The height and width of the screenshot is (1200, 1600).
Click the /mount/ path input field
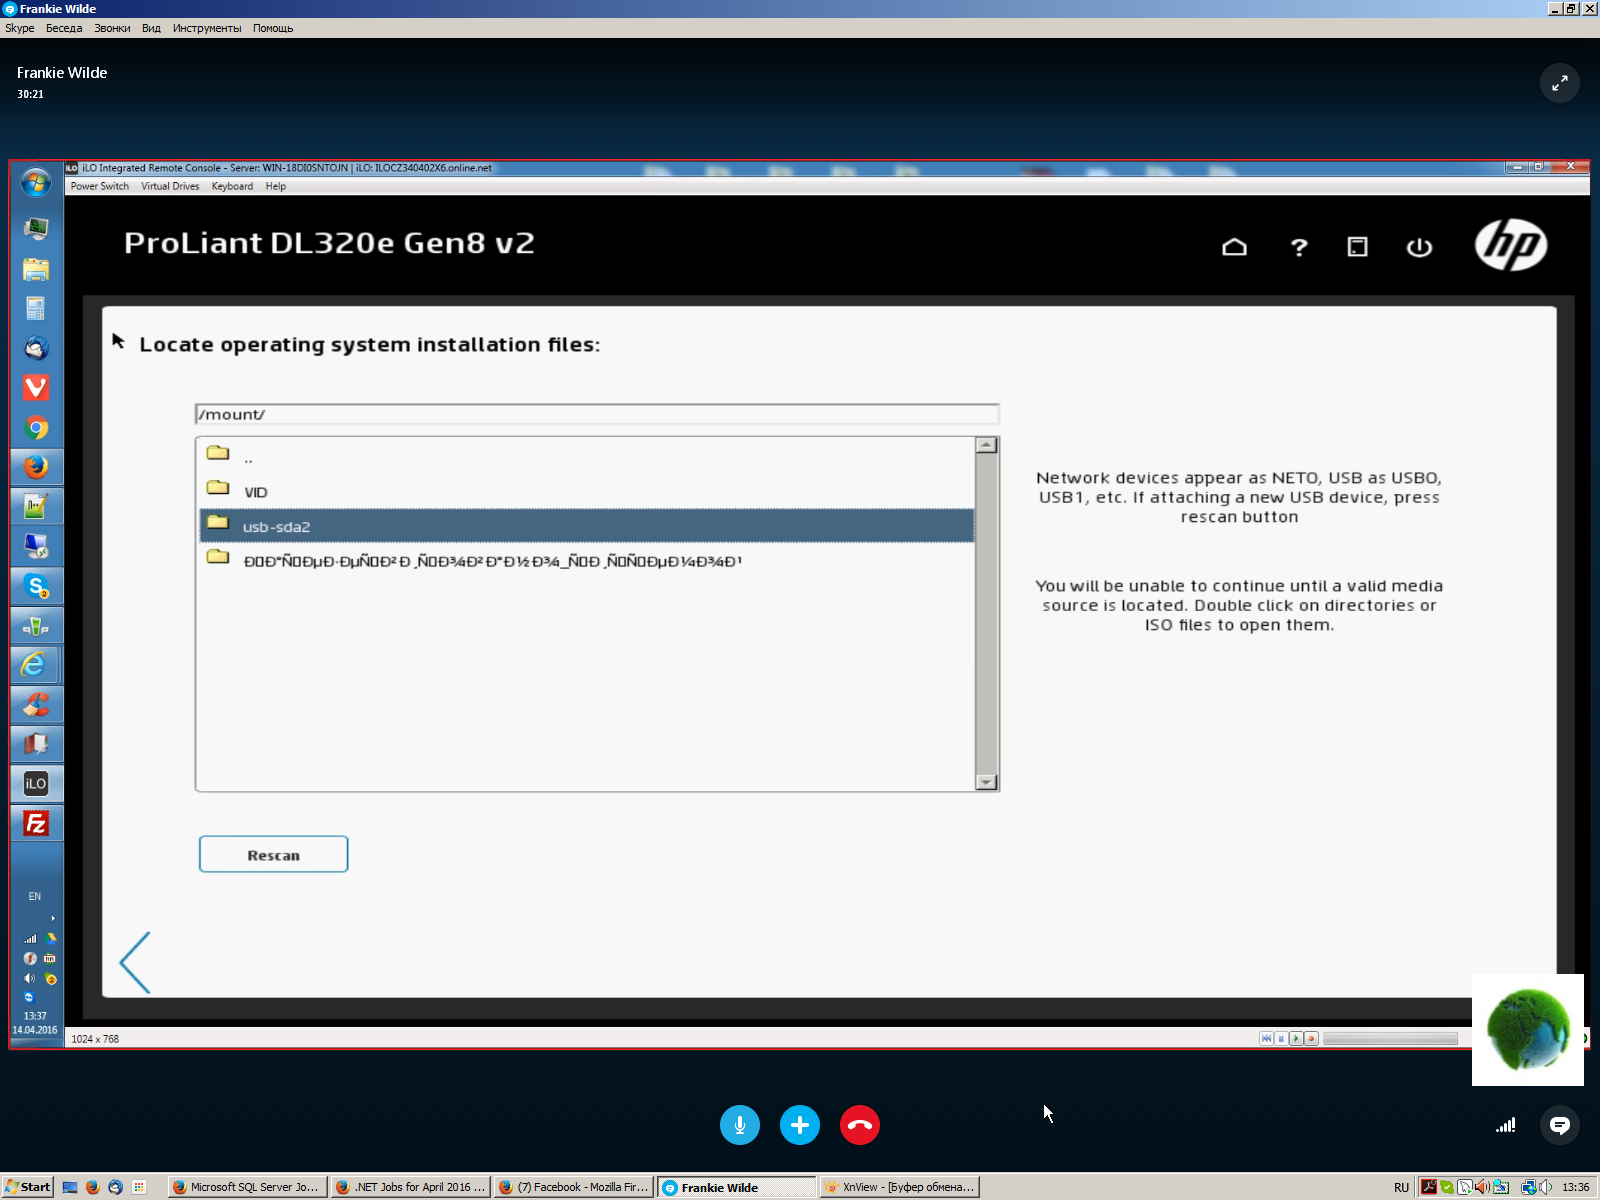[x=597, y=414]
